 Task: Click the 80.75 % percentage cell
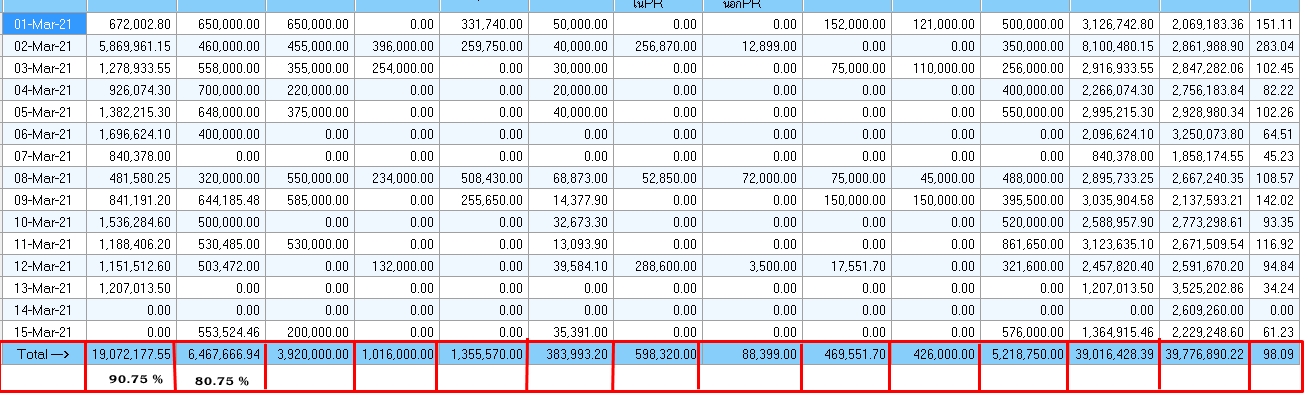221,380
